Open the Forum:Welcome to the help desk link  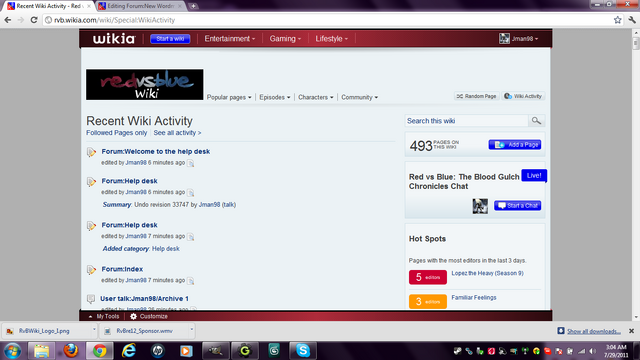click(156, 151)
